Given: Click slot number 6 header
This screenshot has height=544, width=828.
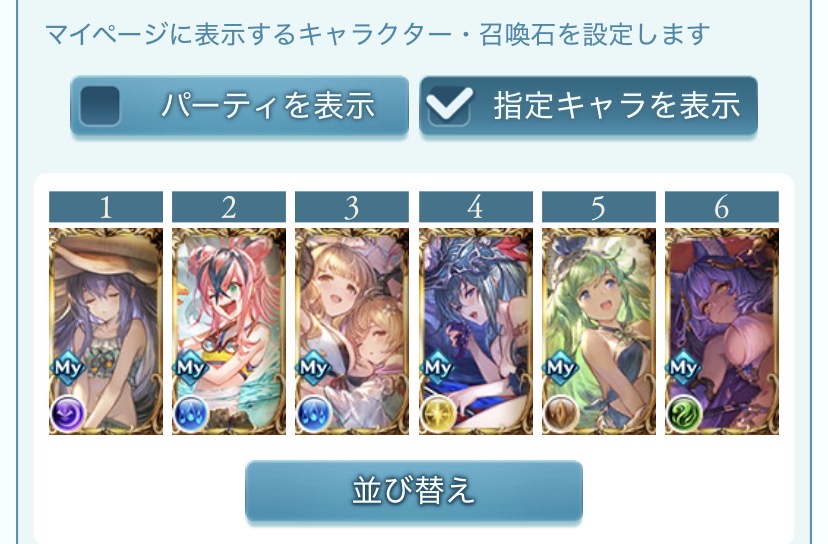Looking at the screenshot, I should click(x=722, y=207).
